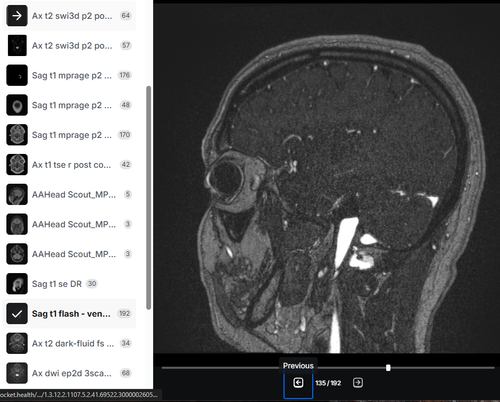Click the checkmark icon of Sag t1 flash

pos(17,314)
